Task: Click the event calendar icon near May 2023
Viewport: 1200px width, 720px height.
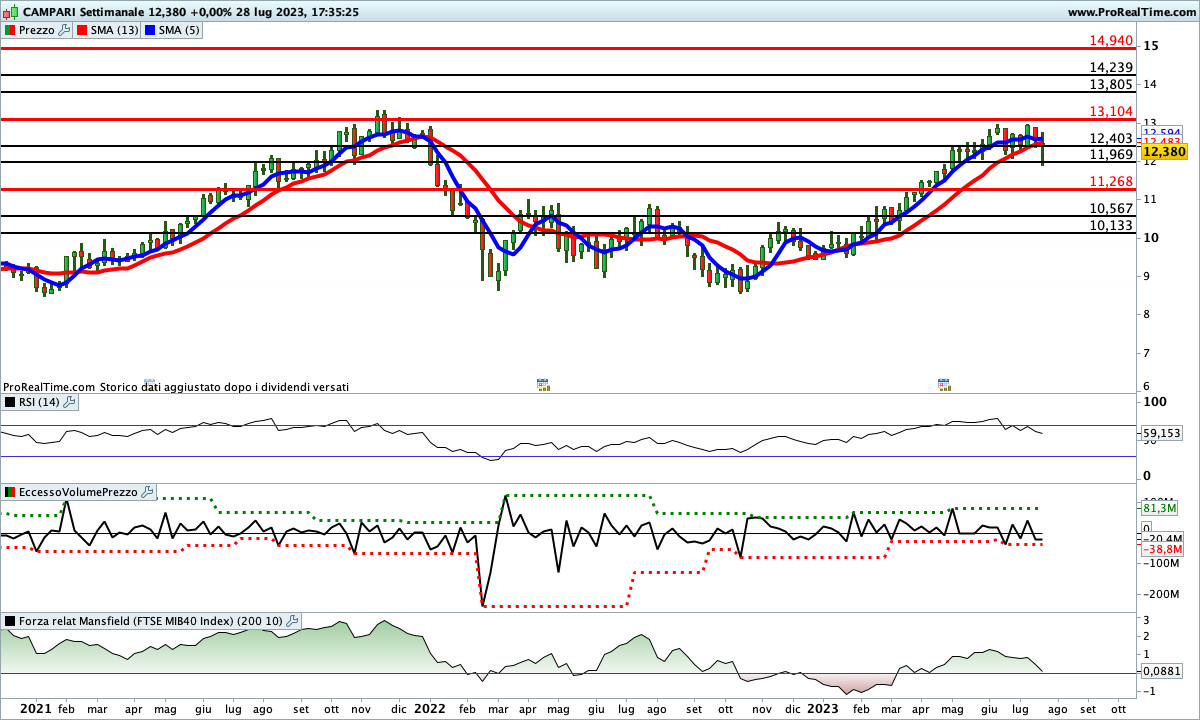Action: [942, 383]
